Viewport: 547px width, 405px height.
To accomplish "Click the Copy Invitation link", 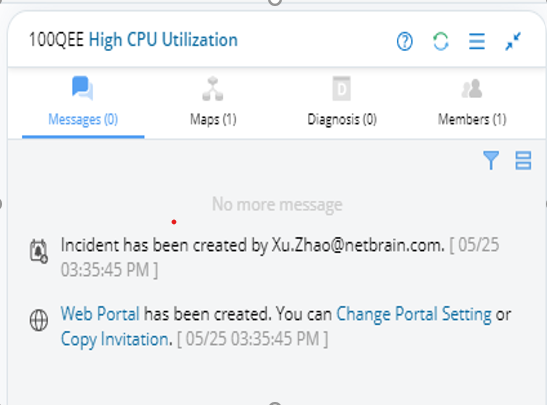I will click(117, 339).
